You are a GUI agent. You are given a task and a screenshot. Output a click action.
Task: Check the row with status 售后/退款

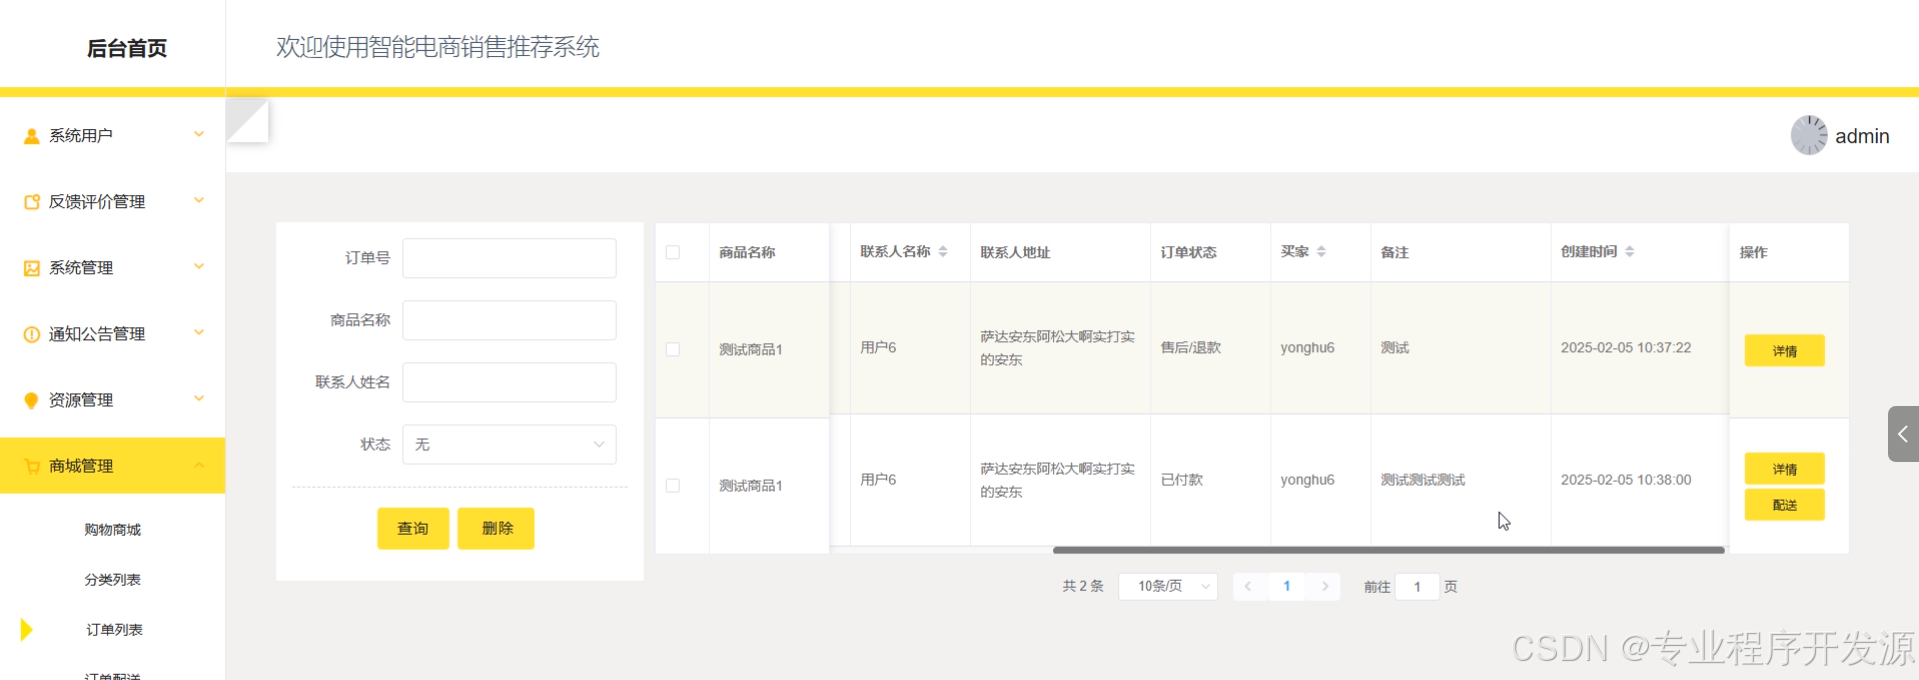coord(673,349)
